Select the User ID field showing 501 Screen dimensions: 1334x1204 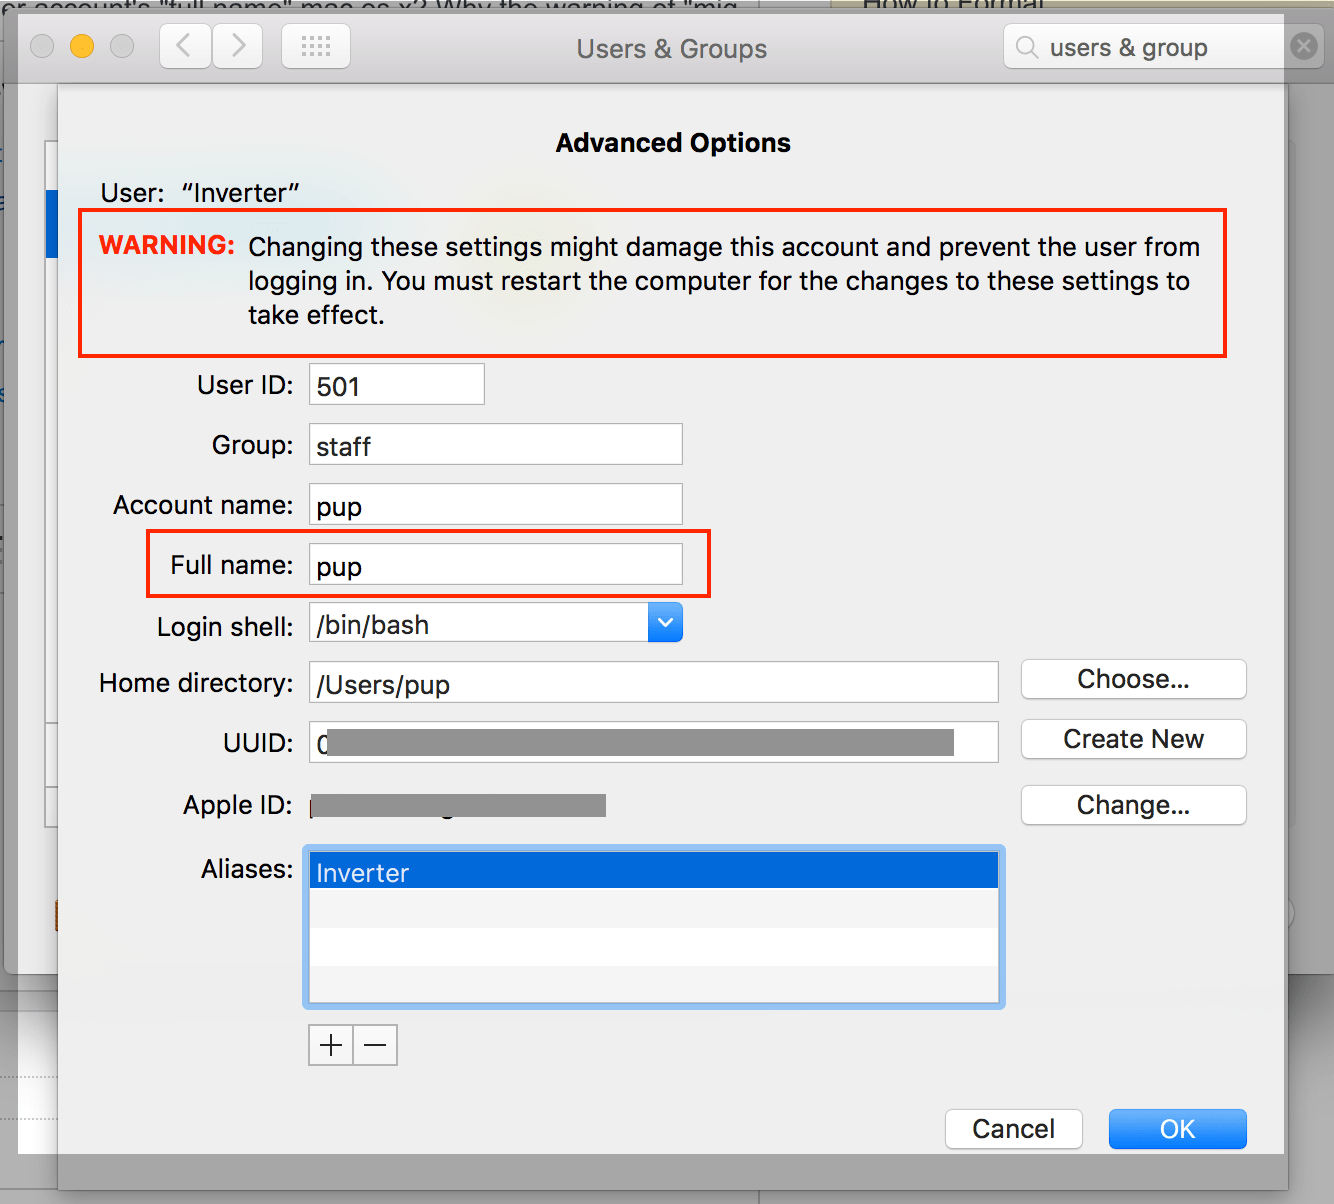point(396,384)
